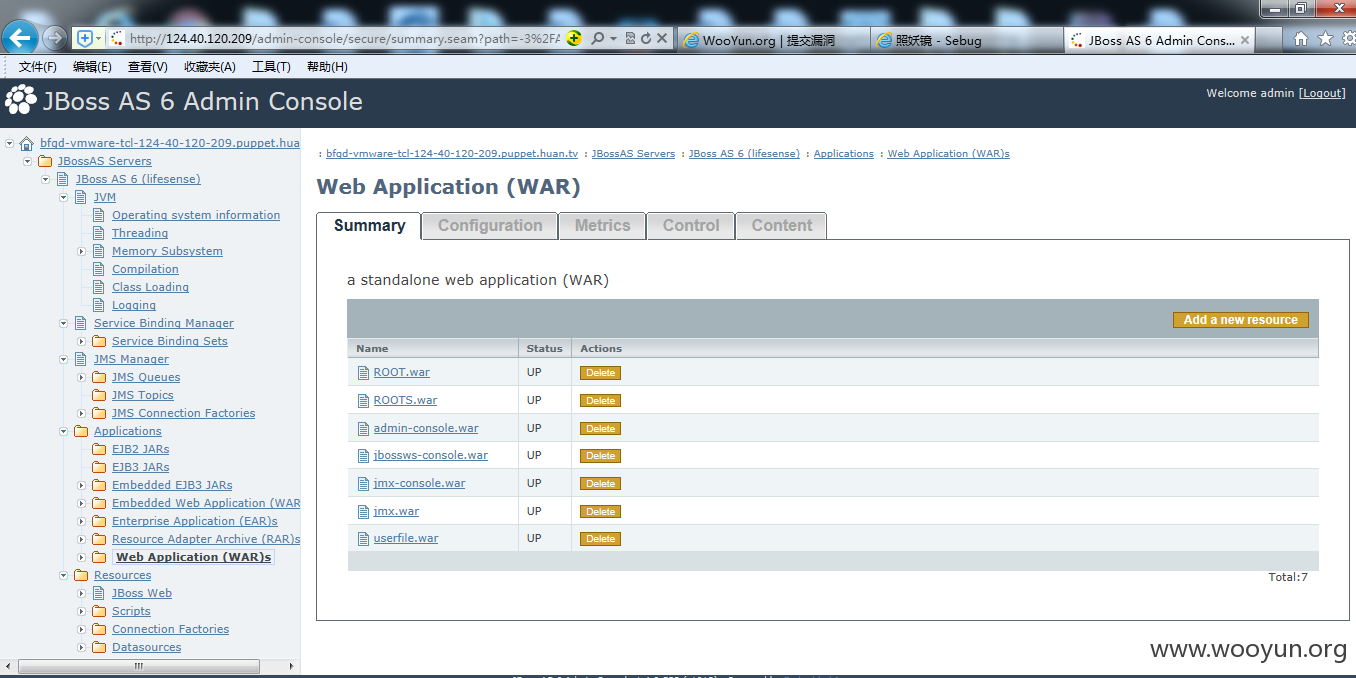Click right arrow of tree horizontal scrollbar
Image resolution: width=1356 pixels, height=678 pixels.
294,666
